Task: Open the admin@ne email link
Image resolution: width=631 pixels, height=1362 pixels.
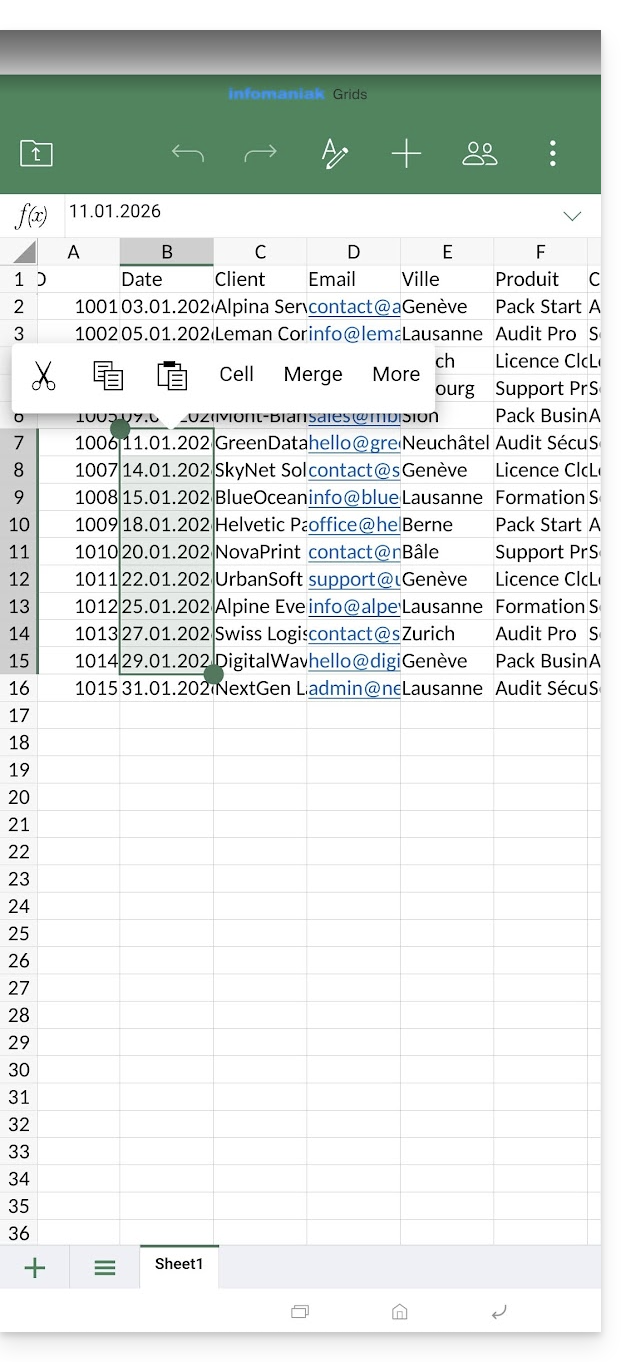Action: coord(354,688)
